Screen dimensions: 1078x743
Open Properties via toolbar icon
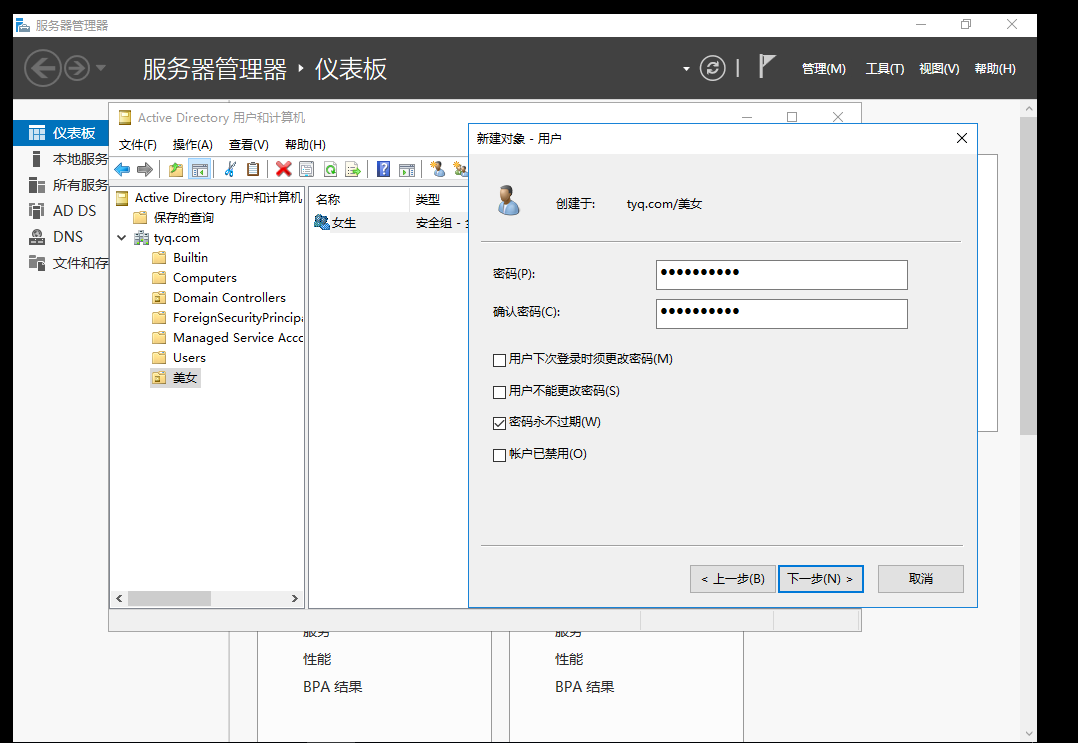point(307,169)
